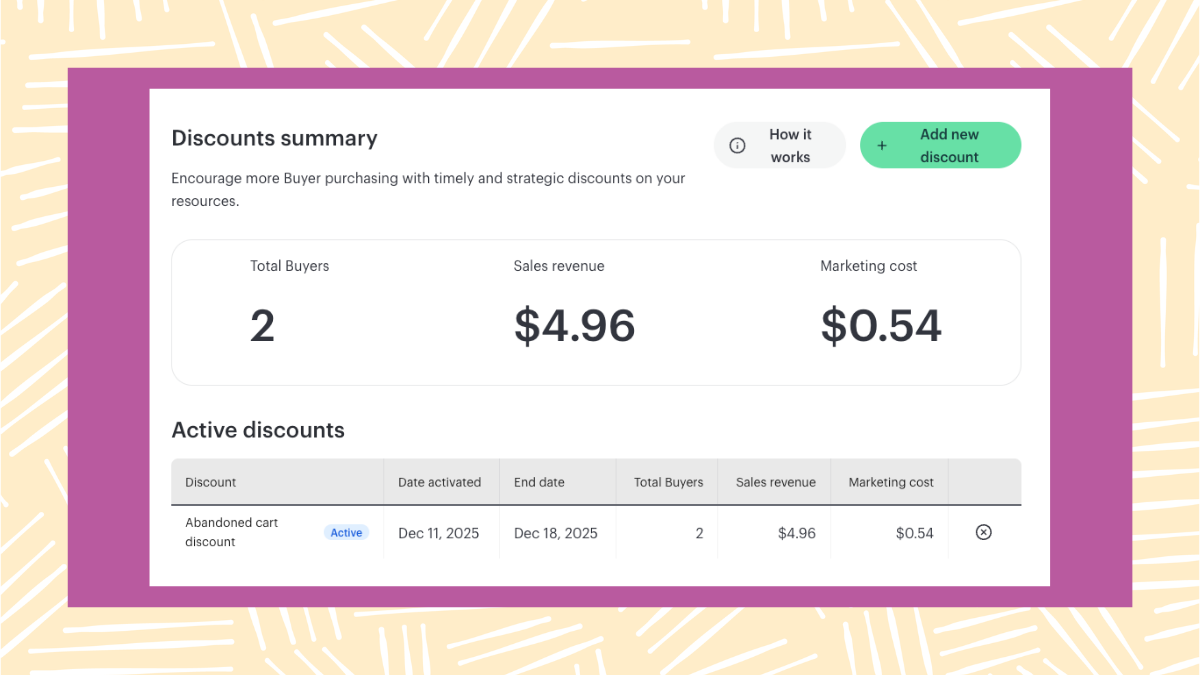This screenshot has height=675, width=1200.
Task: Click the 'Sales revenue' column header
Action: (x=776, y=482)
